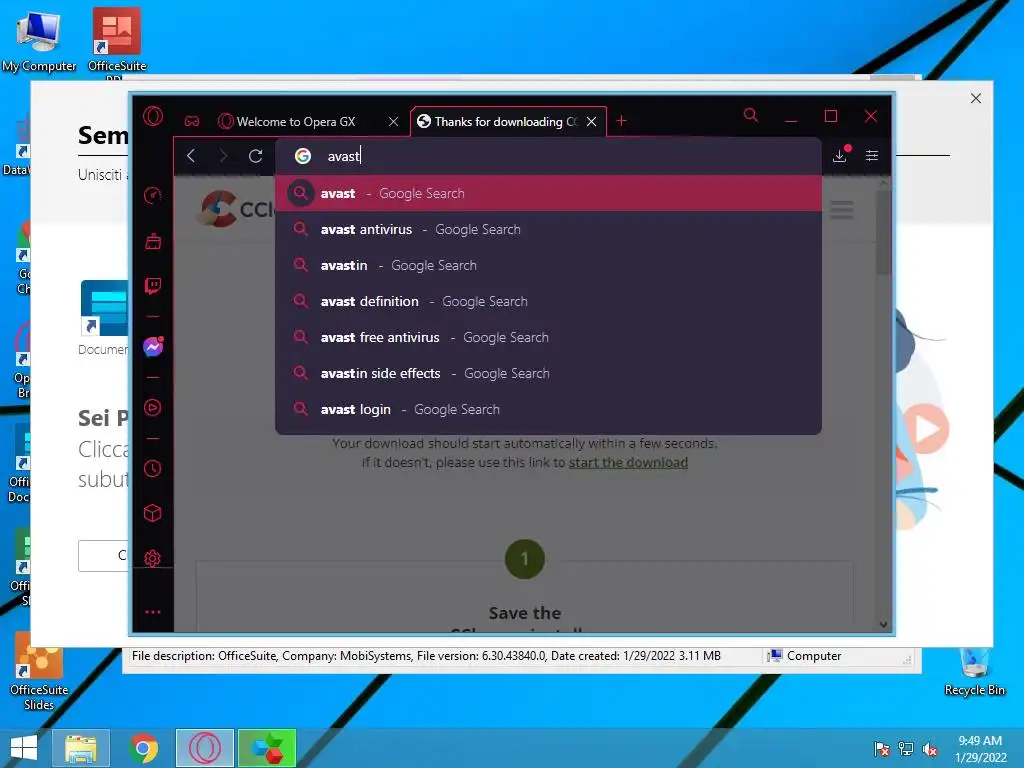This screenshot has width=1024, height=768.
Task: Select the OfficeSuite PDF desktop shortcut
Action: tap(117, 41)
